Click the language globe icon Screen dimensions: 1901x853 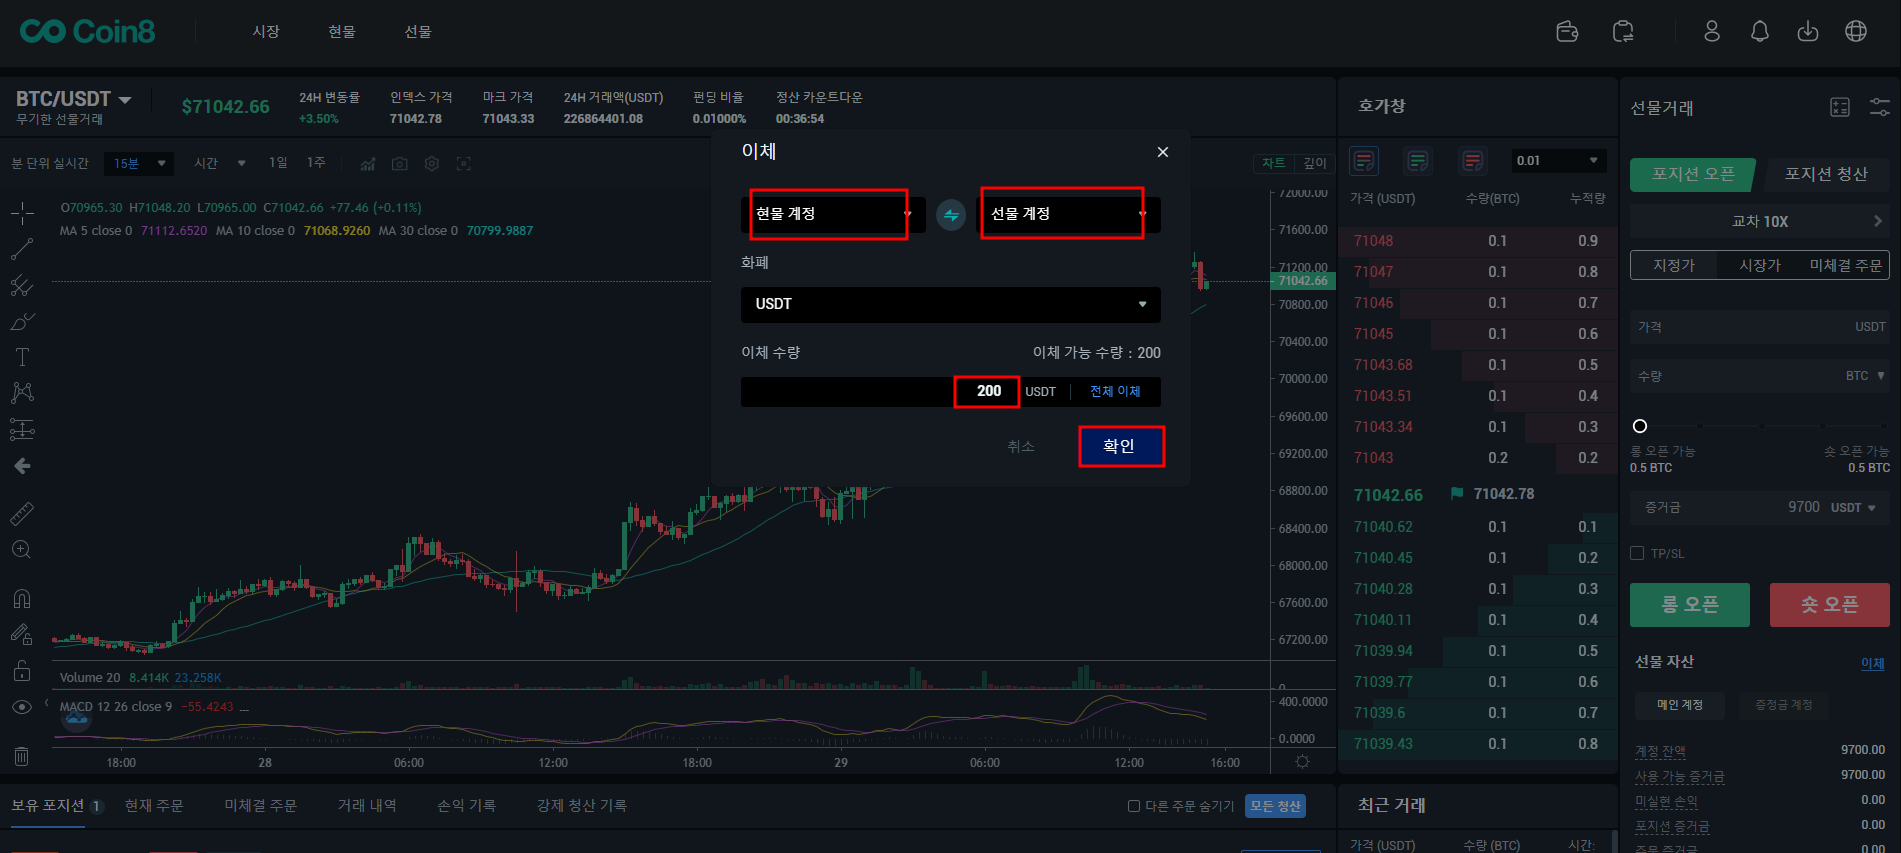click(x=1855, y=32)
